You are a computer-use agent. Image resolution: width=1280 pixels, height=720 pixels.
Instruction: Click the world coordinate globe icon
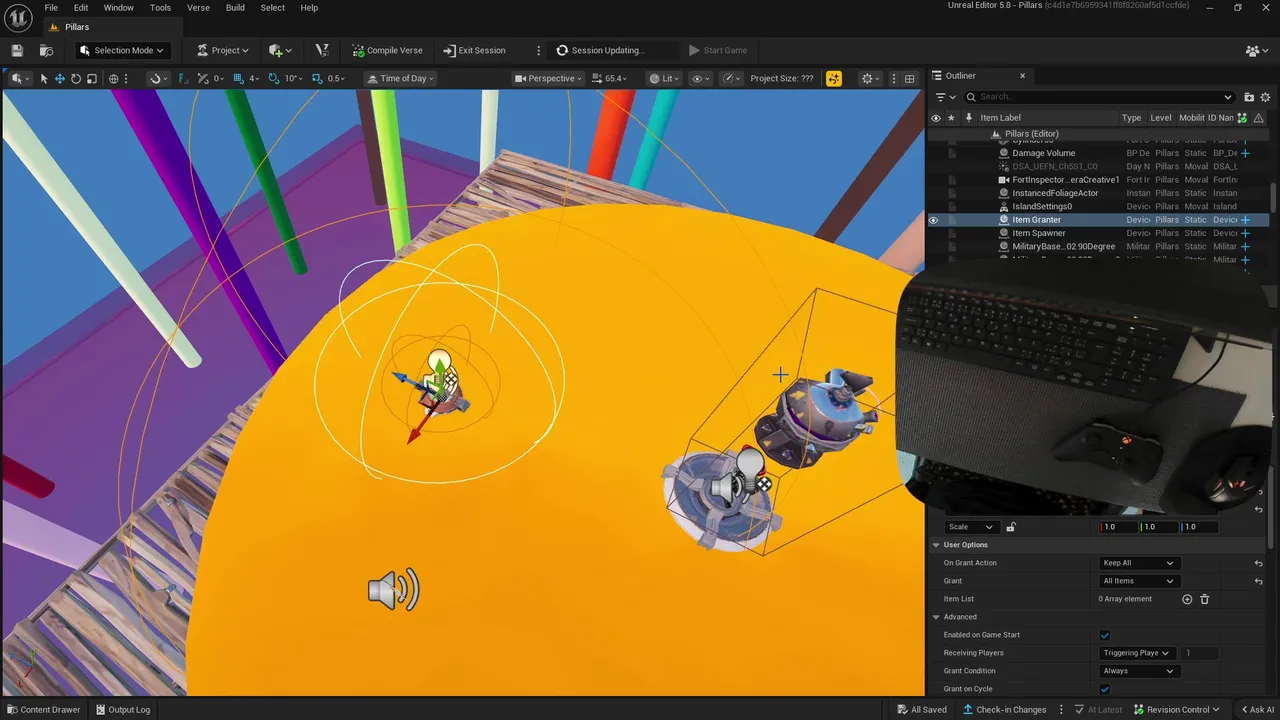pyautogui.click(x=114, y=78)
